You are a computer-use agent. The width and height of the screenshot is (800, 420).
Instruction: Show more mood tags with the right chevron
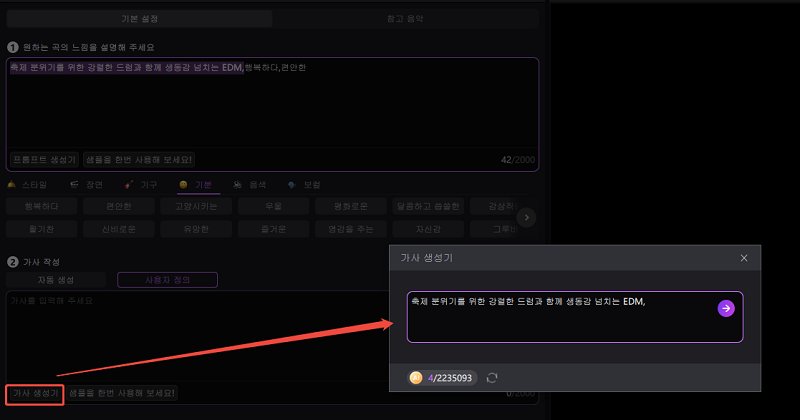(526, 217)
